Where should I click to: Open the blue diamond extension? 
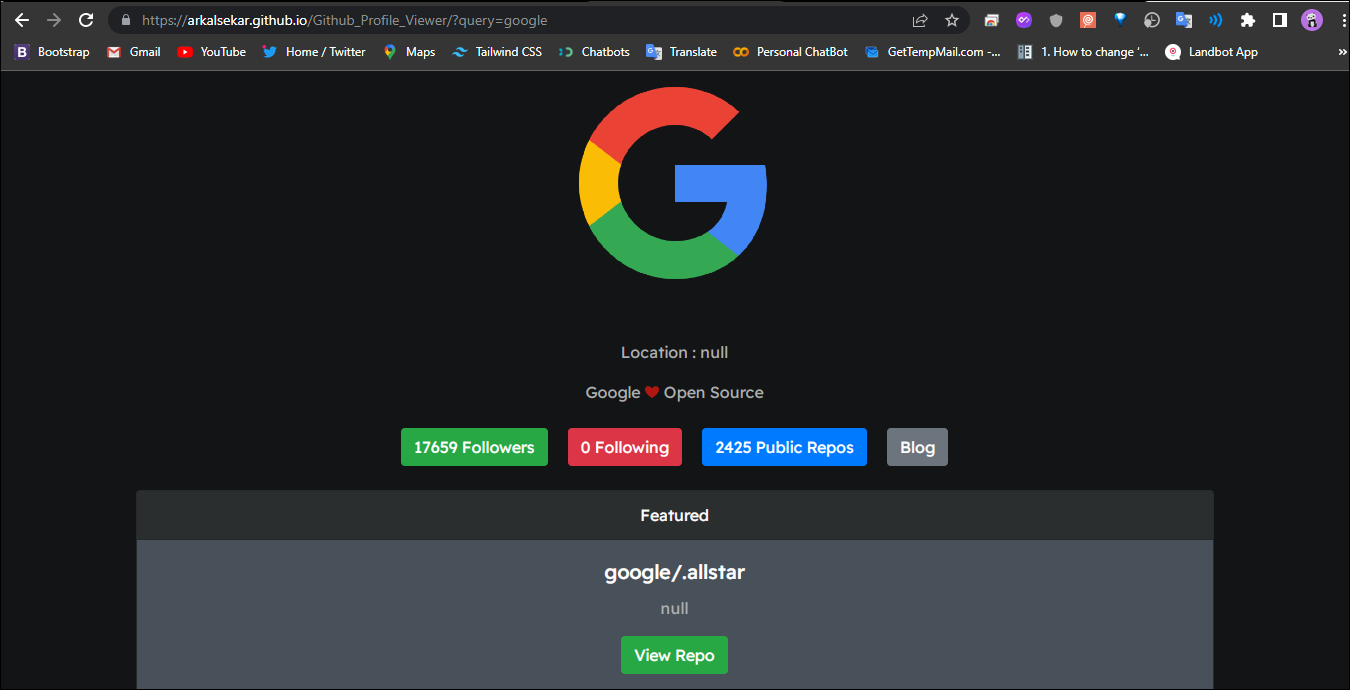point(1120,19)
